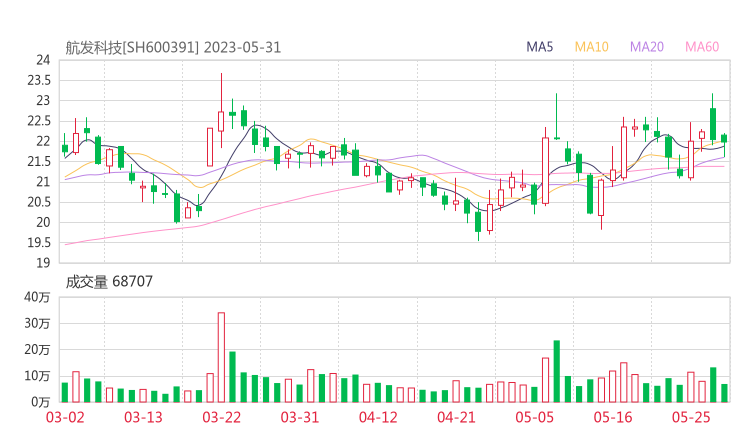Screen dimensions: 740x440
Task: Select the candlestick with the highest wick near 23.5
Action: point(221,110)
